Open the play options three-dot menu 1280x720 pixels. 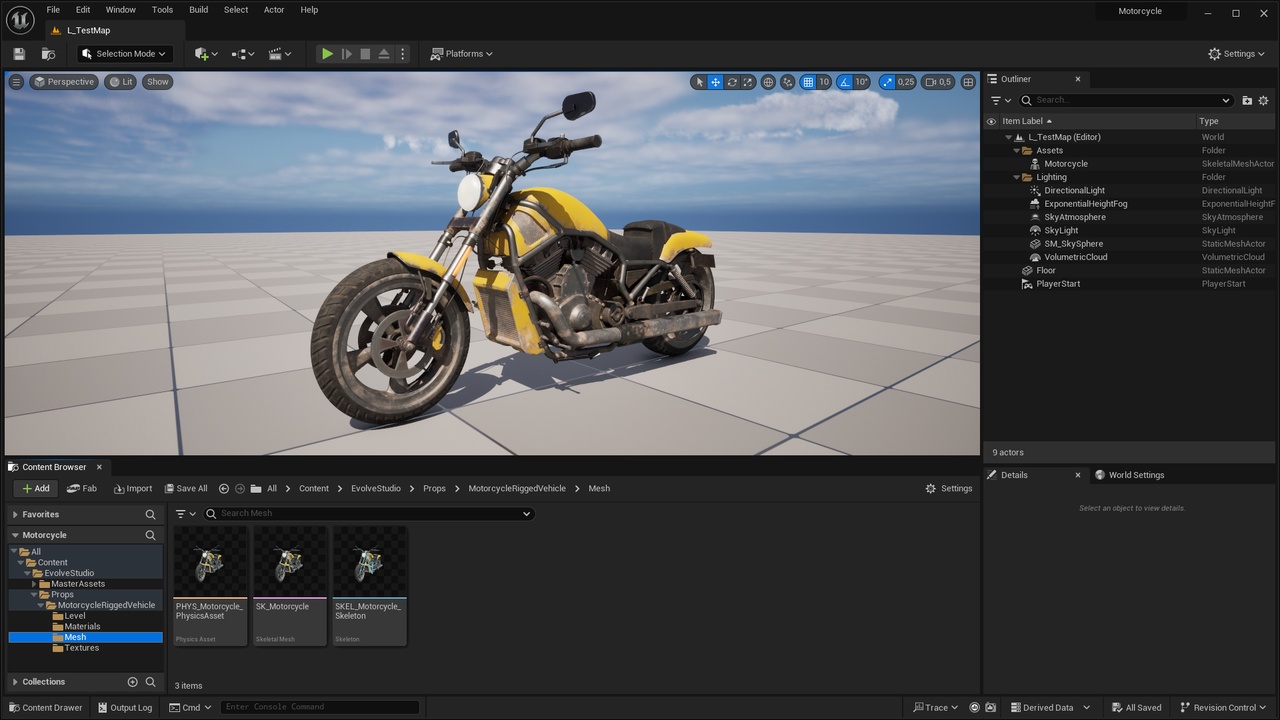pyautogui.click(x=403, y=54)
